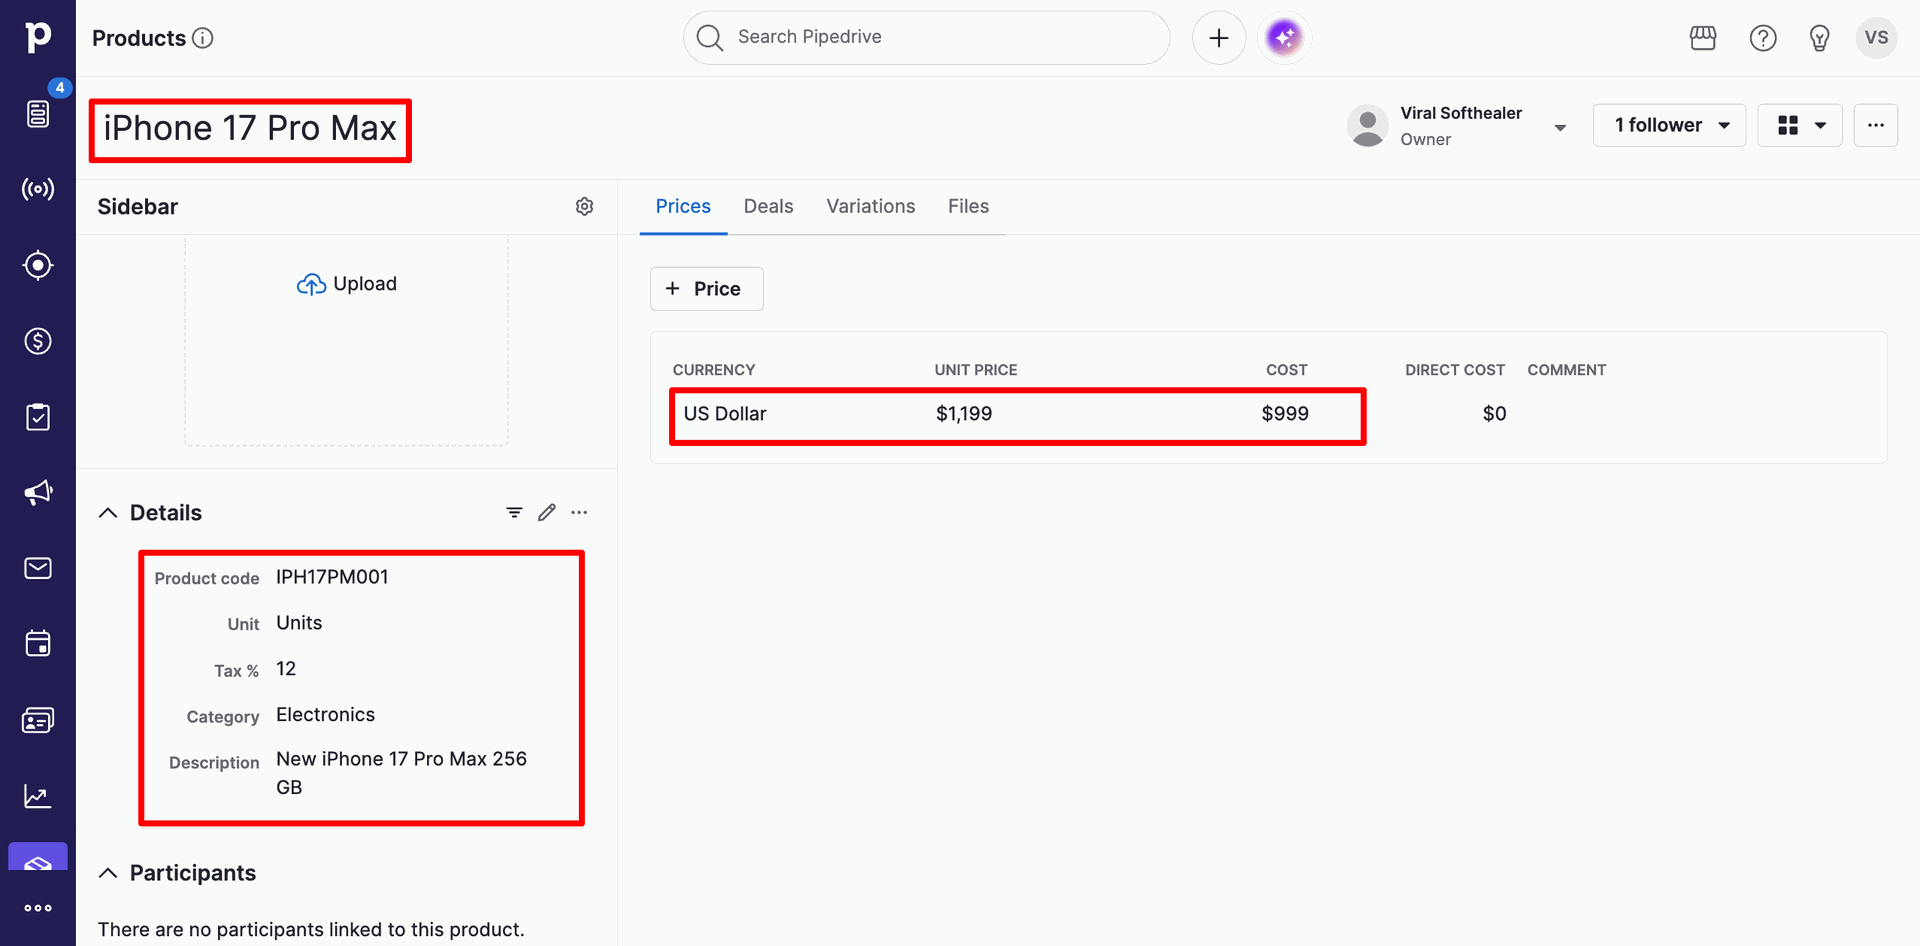Viewport: 1920px width, 946px height.
Task: Switch to the Deals tab
Action: coord(768,206)
